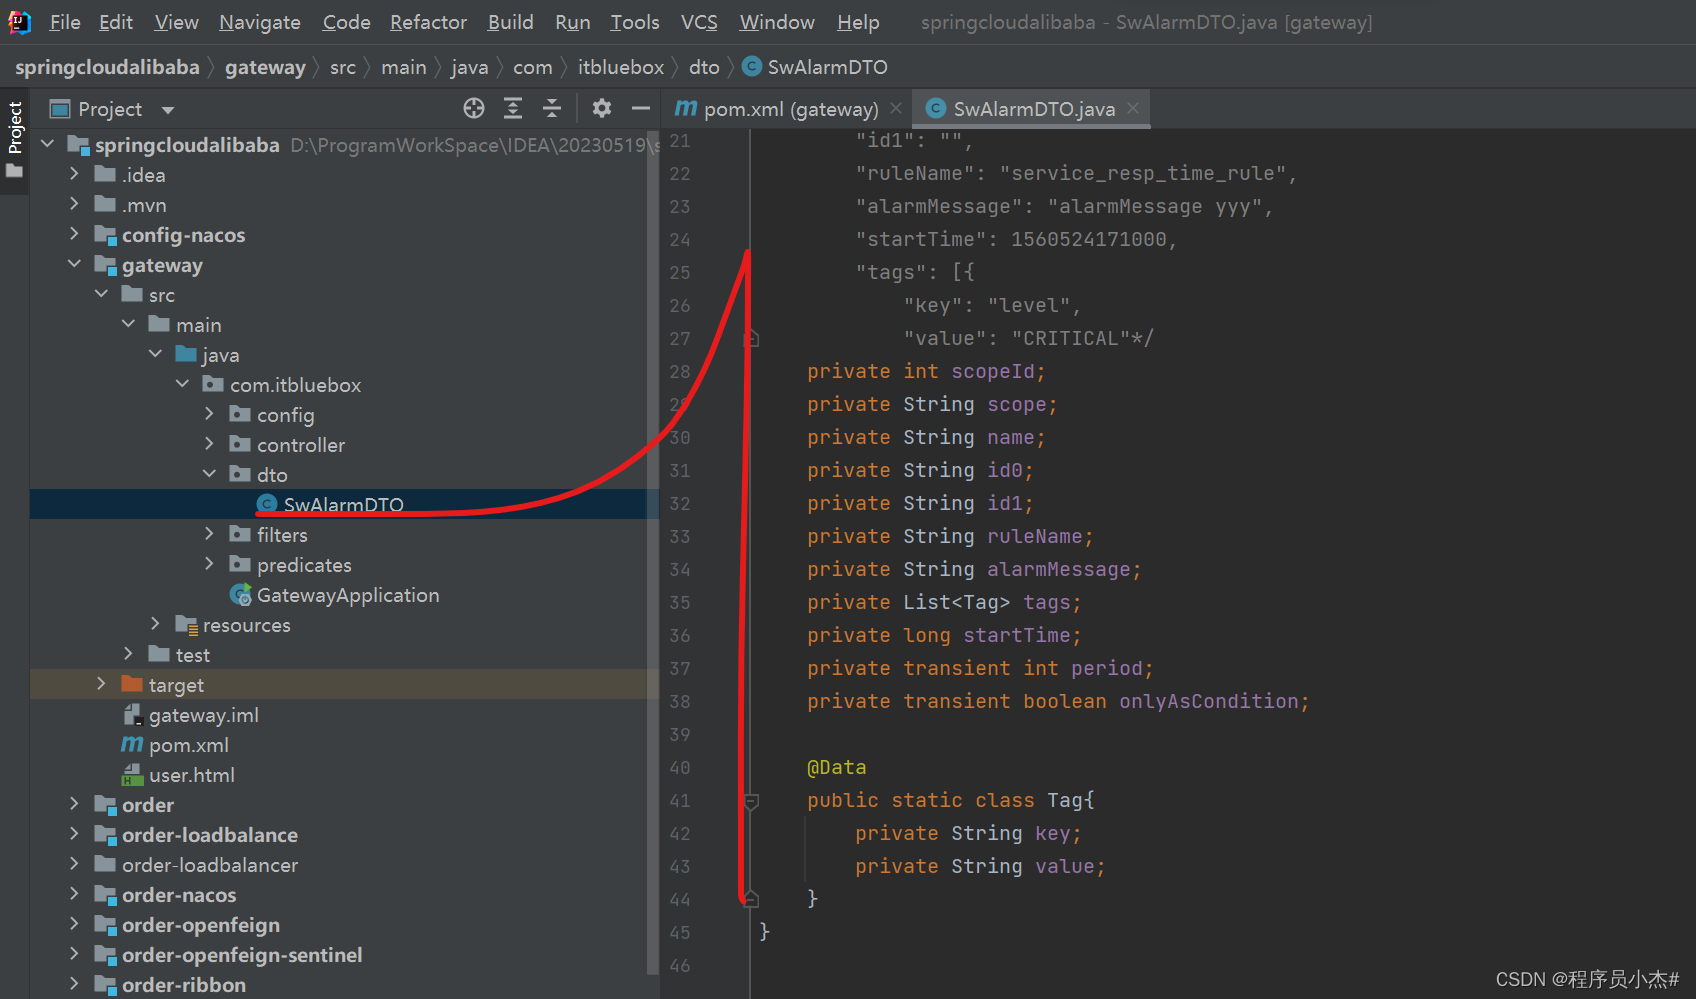Click the Maven icon on pom.xml tab
Image resolution: width=1696 pixels, height=999 pixels.
click(x=686, y=108)
